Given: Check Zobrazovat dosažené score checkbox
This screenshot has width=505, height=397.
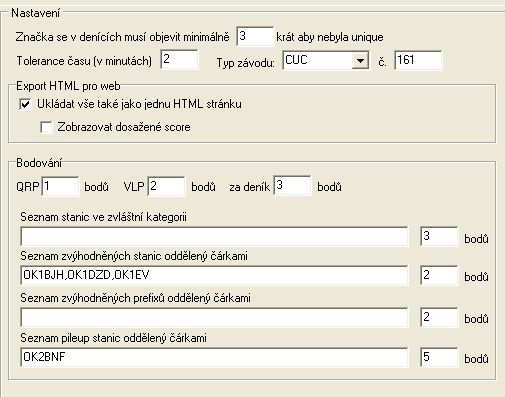Looking at the screenshot, I should click(x=46, y=127).
